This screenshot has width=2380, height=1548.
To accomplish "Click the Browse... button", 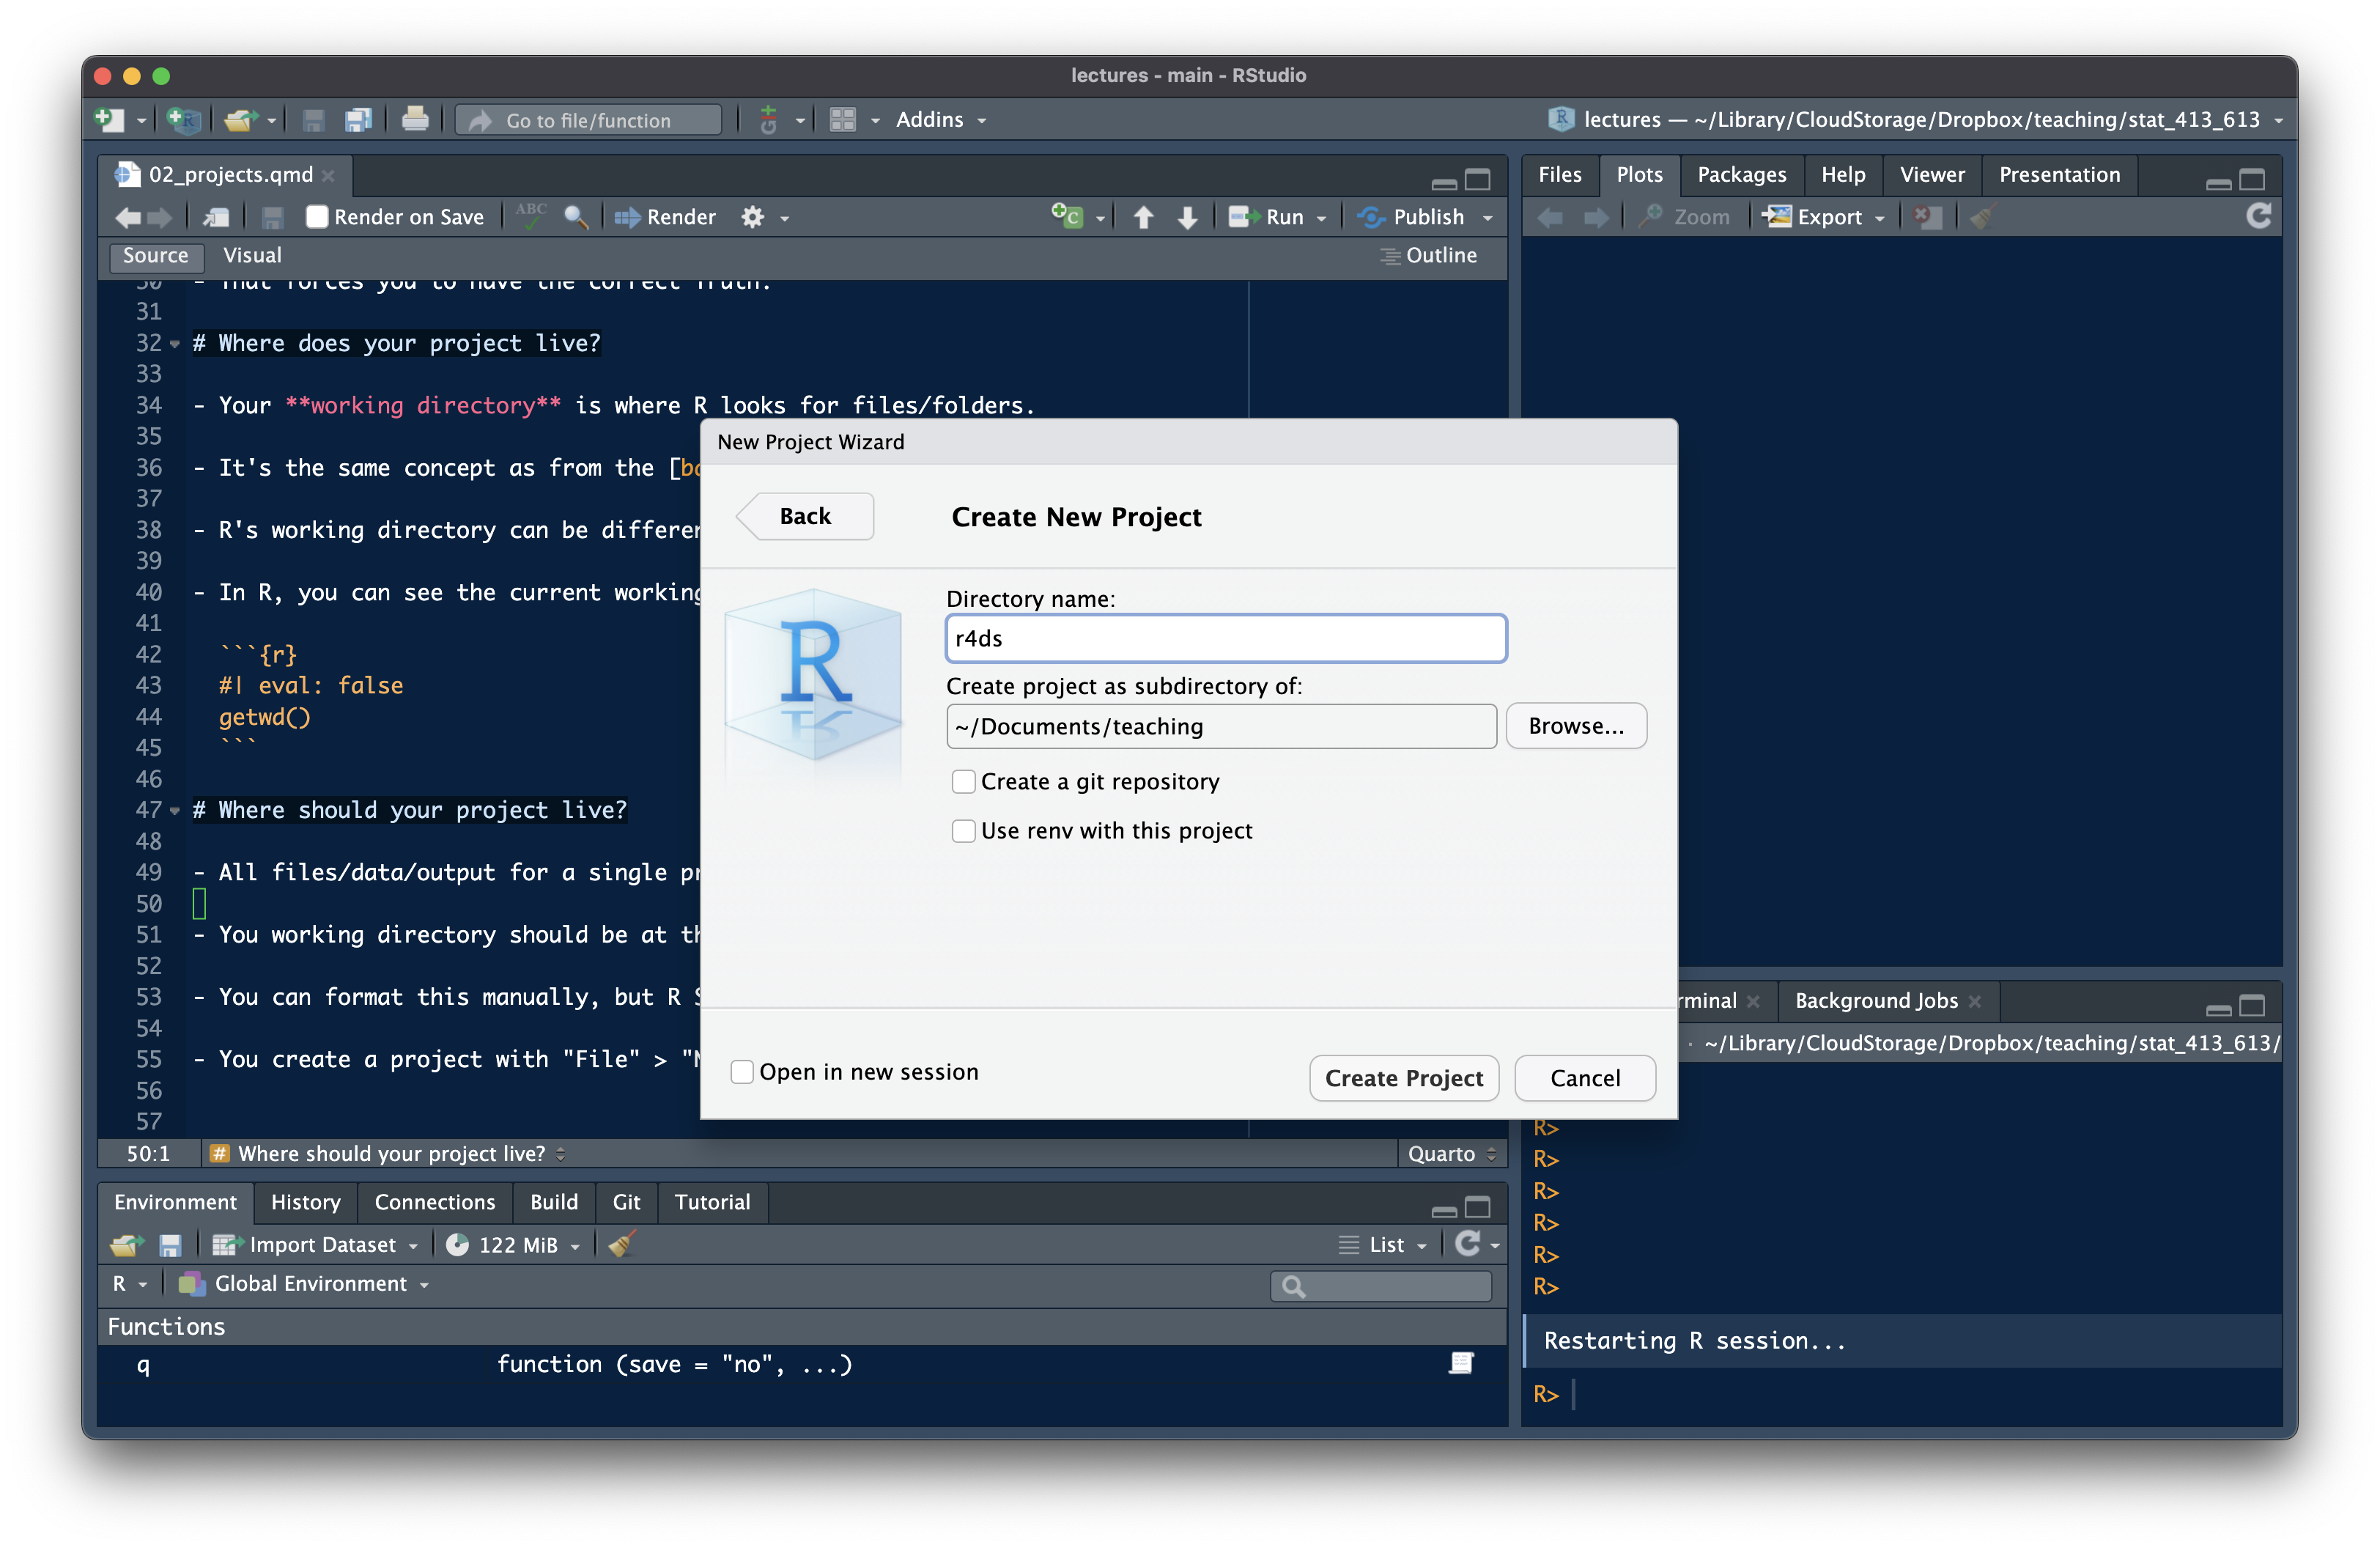I will pos(1575,726).
